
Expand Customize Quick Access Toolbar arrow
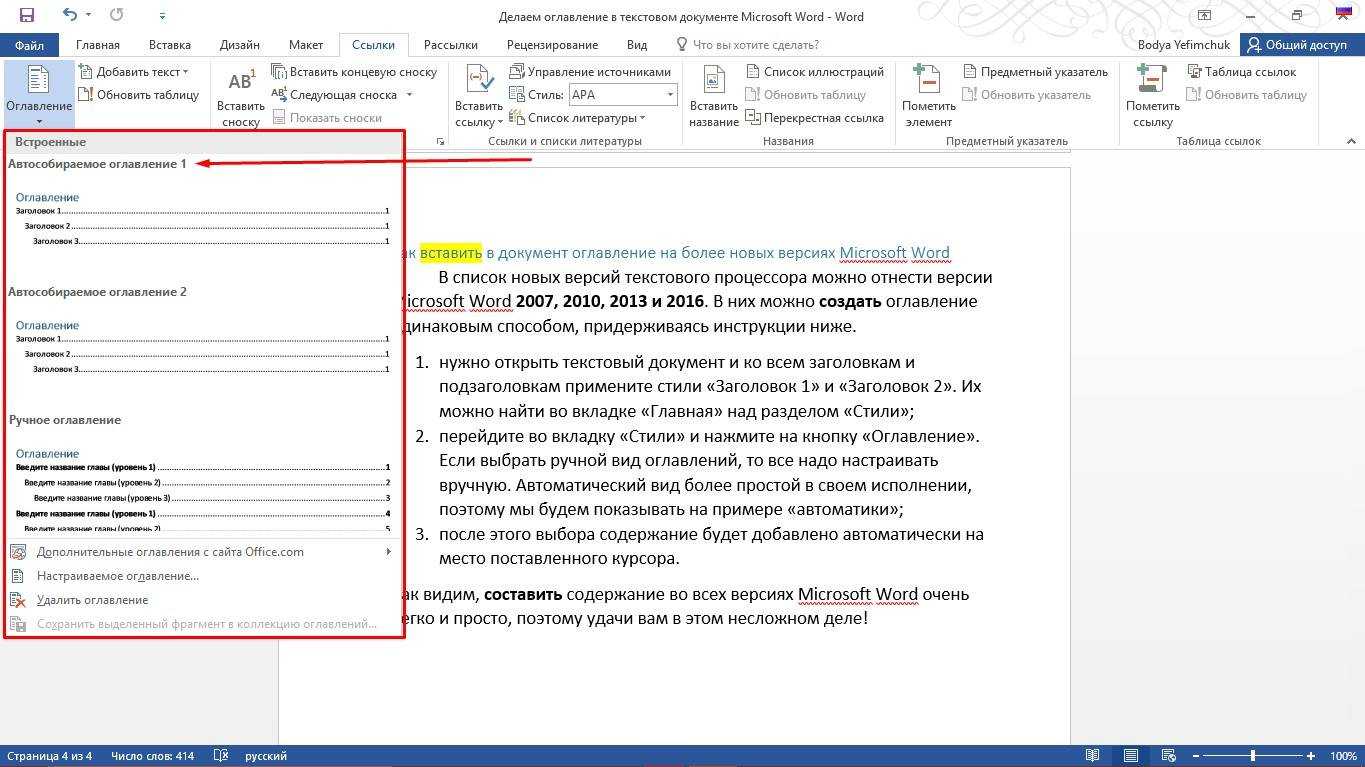(160, 15)
